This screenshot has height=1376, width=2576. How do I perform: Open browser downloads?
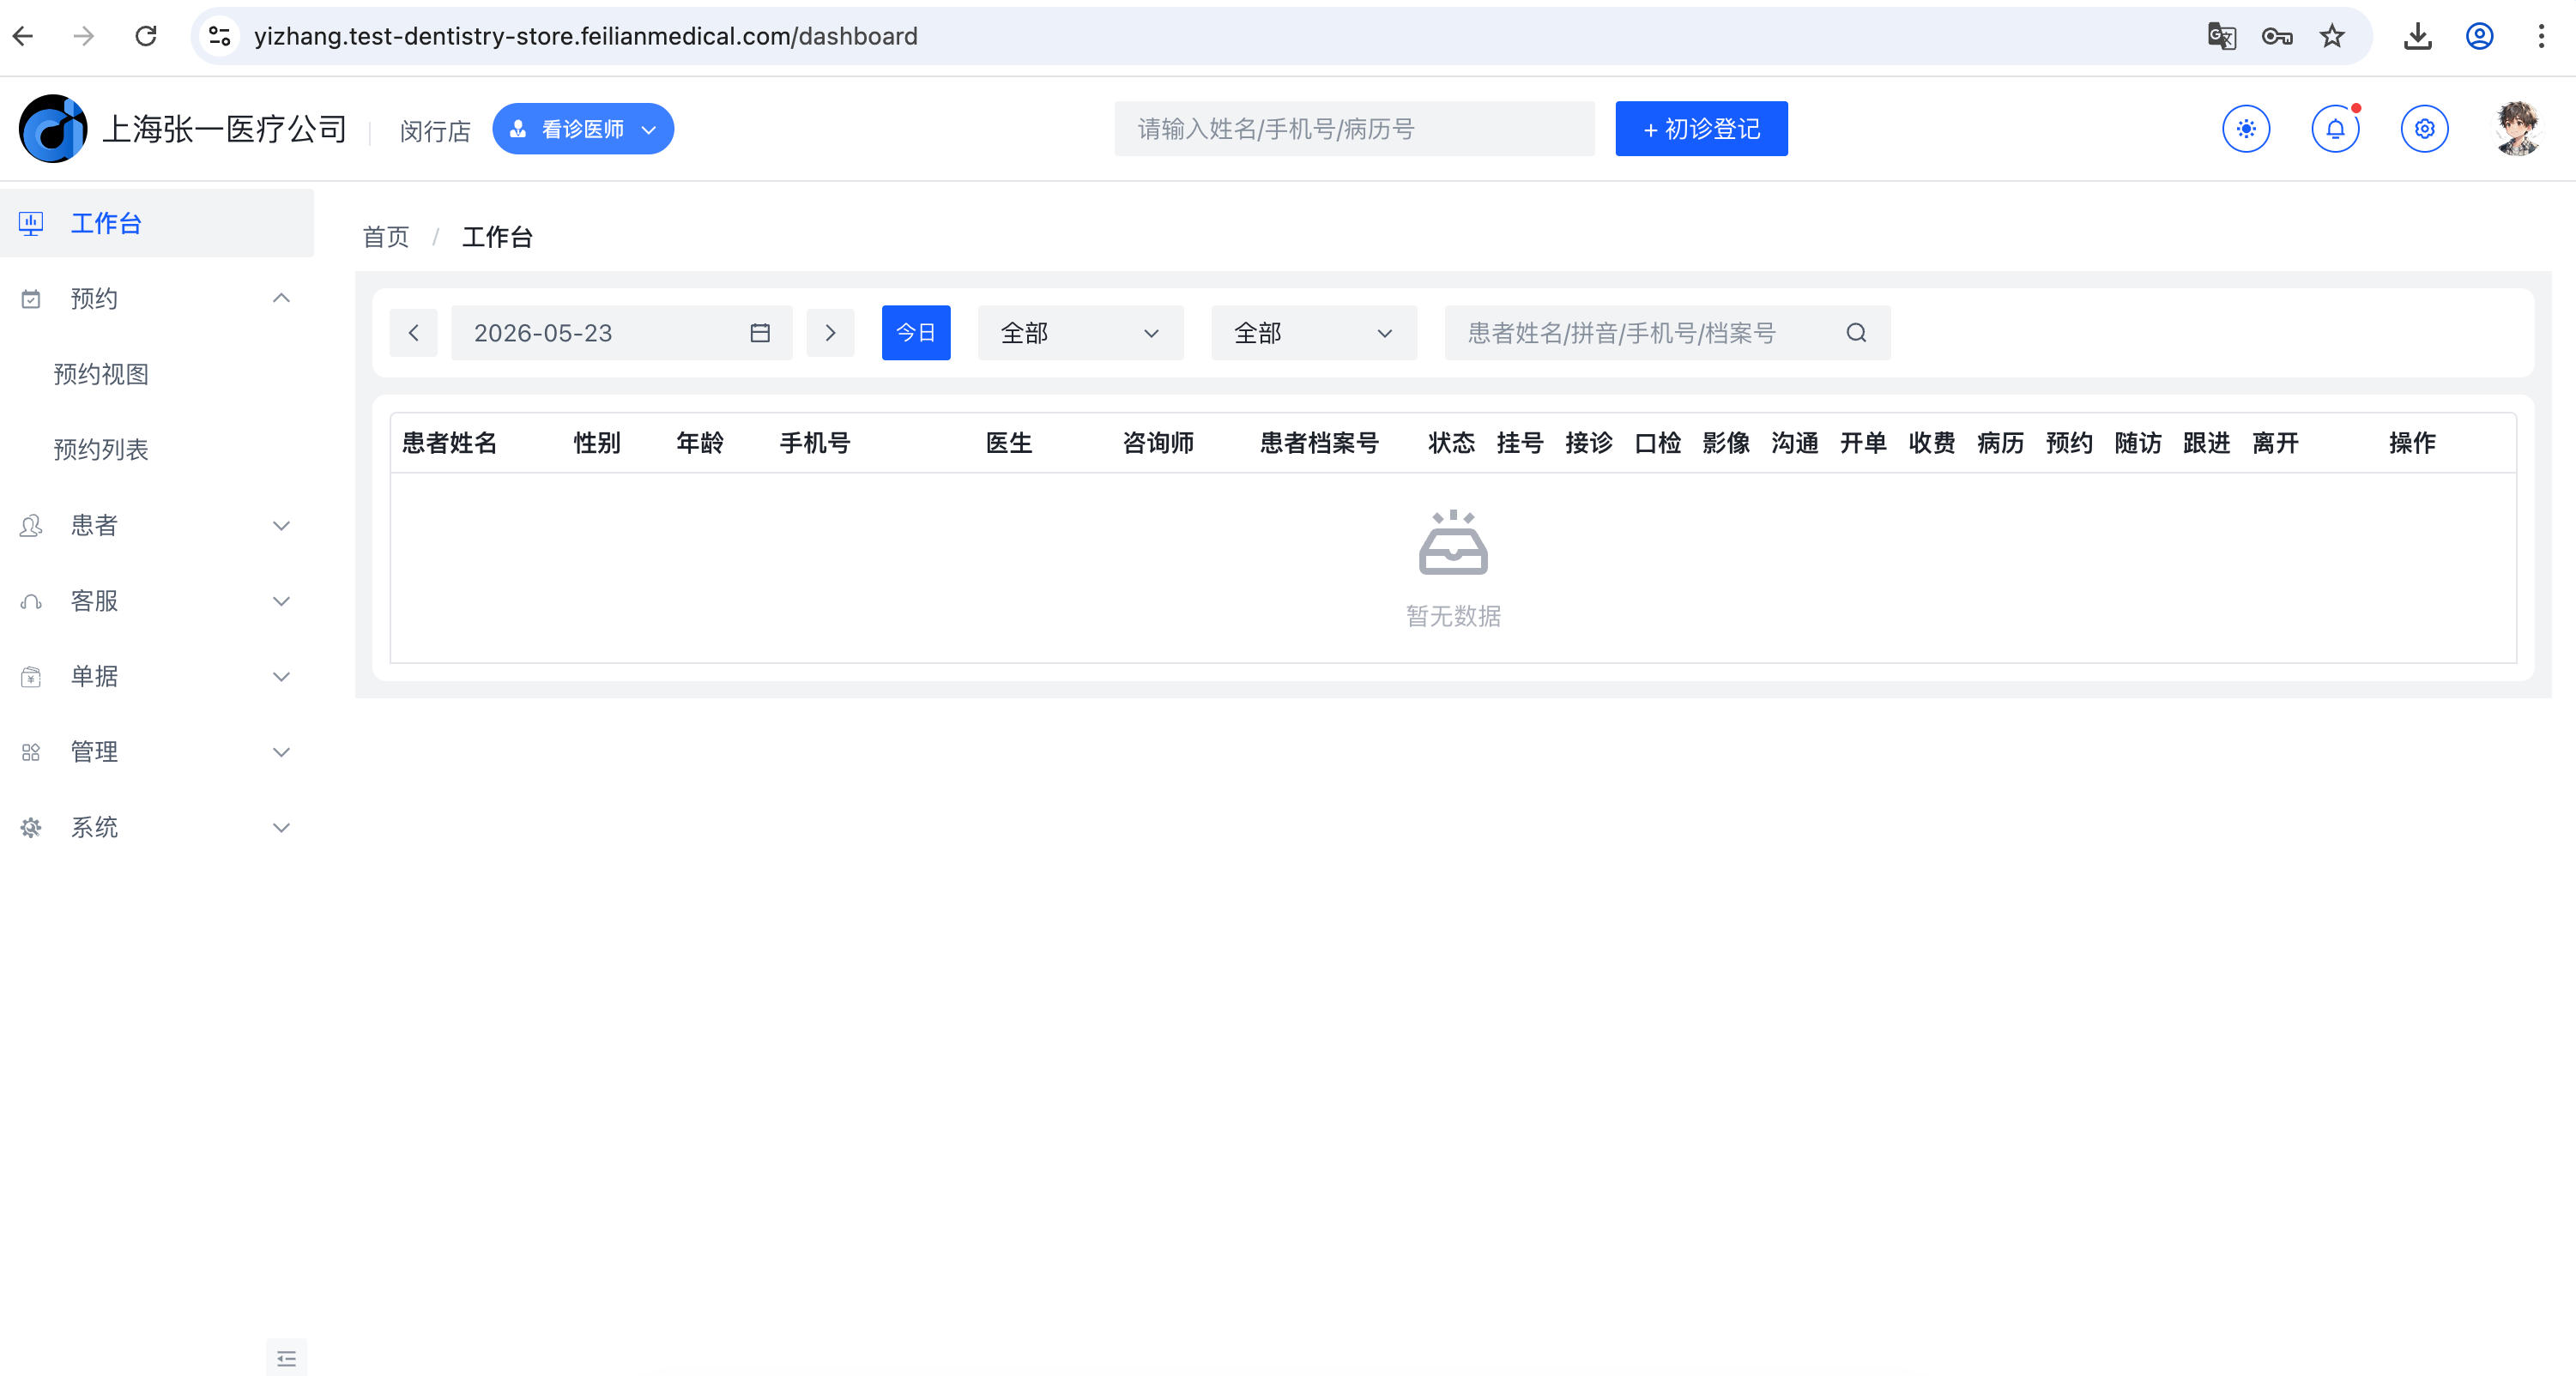(2418, 36)
